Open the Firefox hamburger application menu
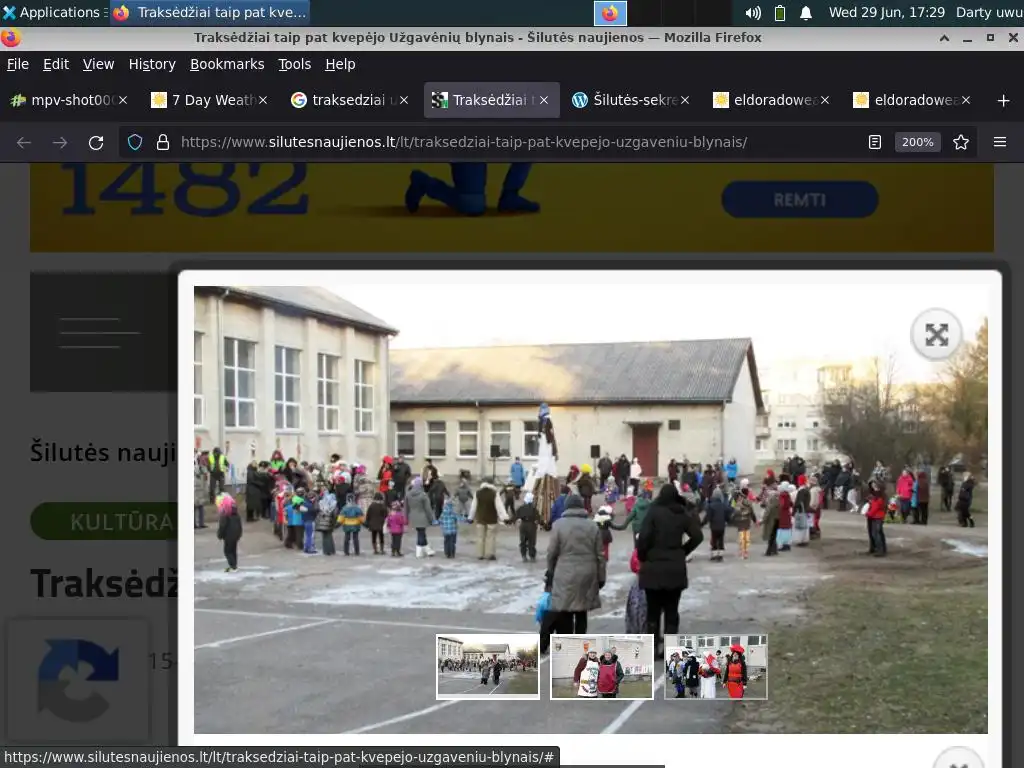This screenshot has height=768, width=1024. (1000, 142)
